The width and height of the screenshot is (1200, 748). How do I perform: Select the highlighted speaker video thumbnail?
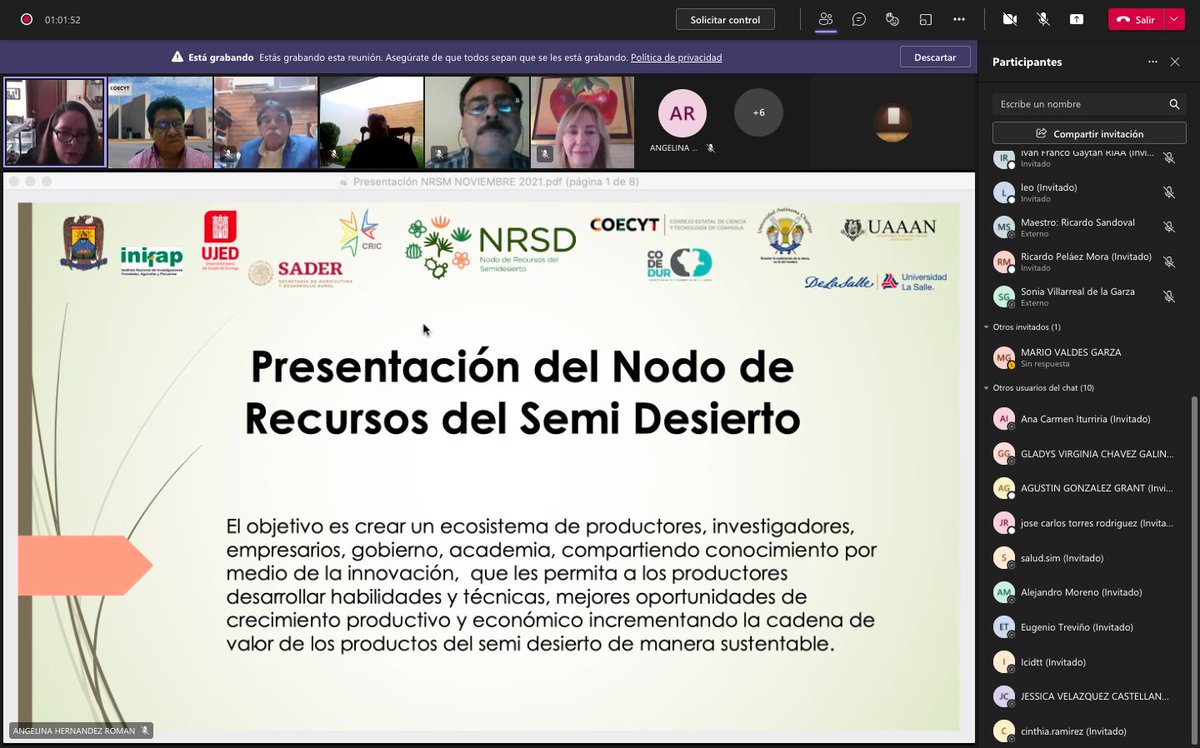coord(54,122)
